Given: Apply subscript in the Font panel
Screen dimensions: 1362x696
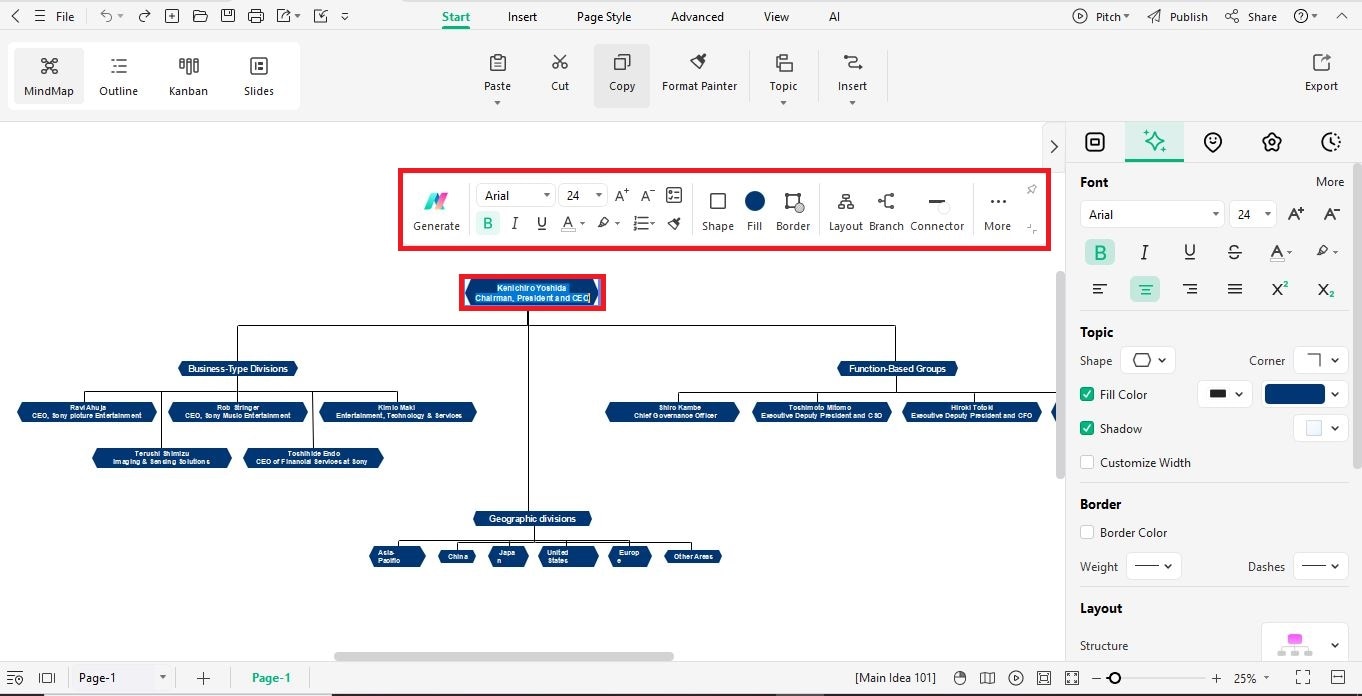Looking at the screenshot, I should click(1326, 290).
